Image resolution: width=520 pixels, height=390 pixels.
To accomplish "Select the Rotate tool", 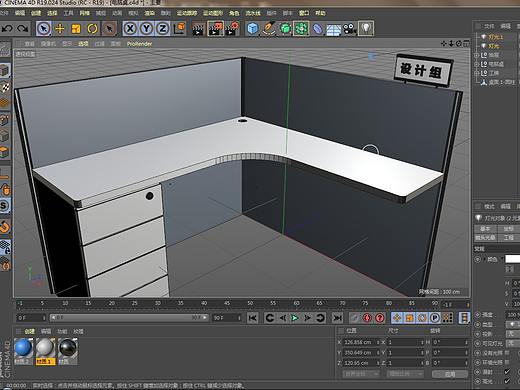I will (x=92, y=29).
